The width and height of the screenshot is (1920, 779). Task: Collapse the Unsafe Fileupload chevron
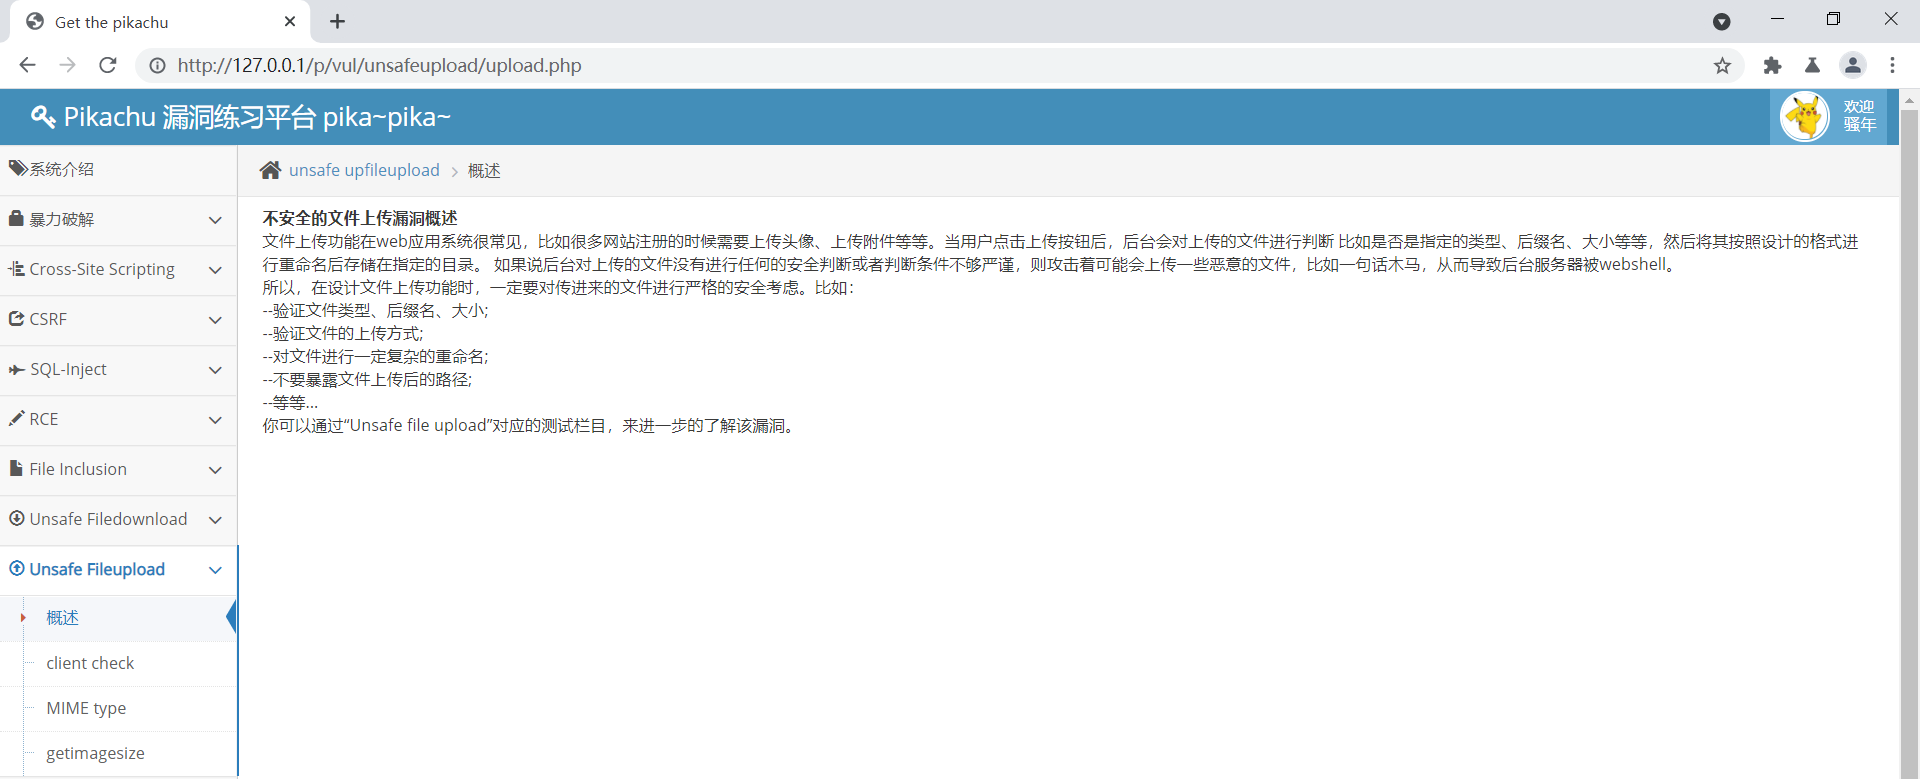pyautogui.click(x=215, y=570)
